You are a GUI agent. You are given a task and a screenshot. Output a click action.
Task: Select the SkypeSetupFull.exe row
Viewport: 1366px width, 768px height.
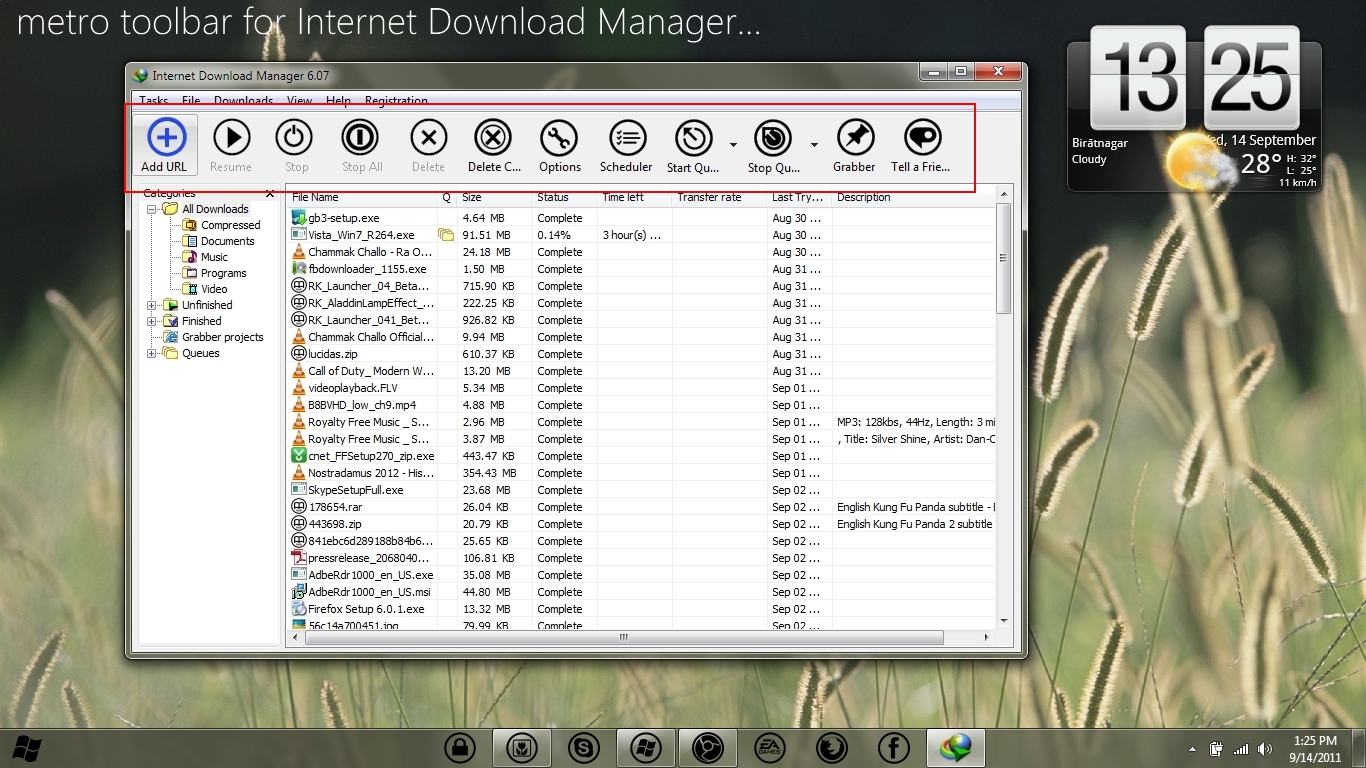[x=640, y=490]
